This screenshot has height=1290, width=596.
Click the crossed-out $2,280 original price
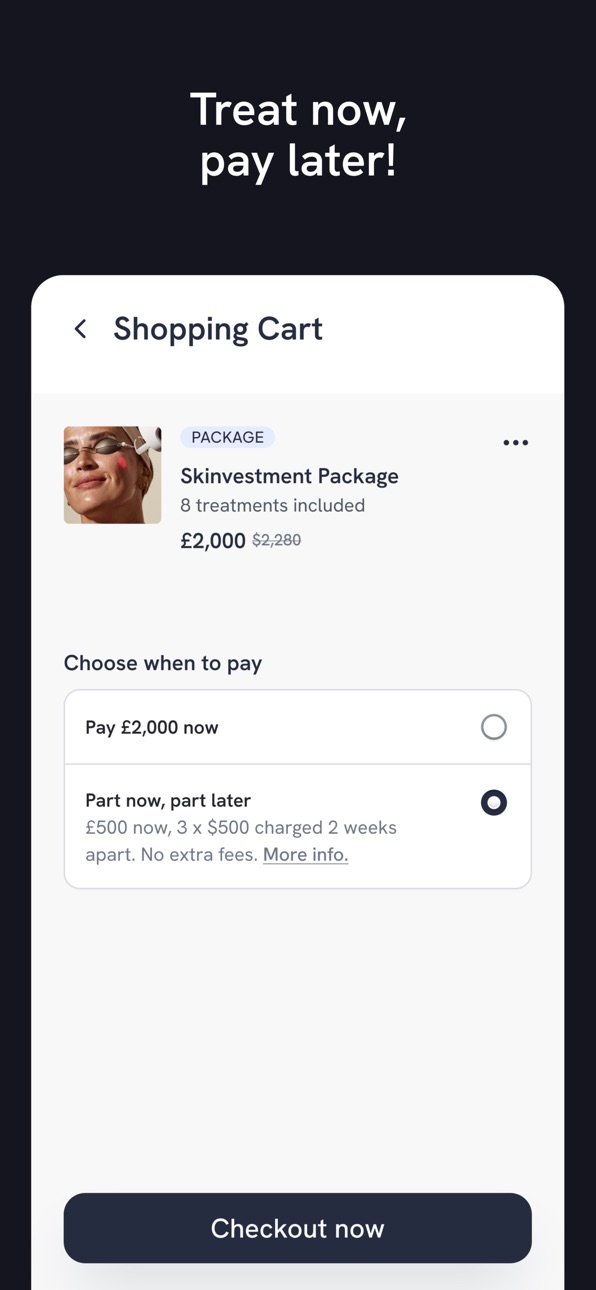point(277,540)
